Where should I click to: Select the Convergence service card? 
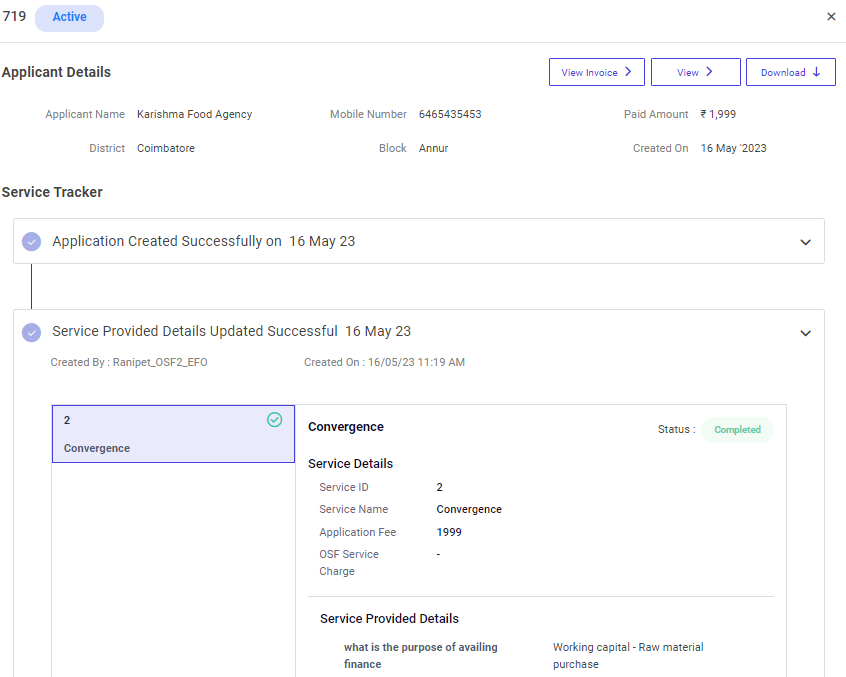coord(173,434)
